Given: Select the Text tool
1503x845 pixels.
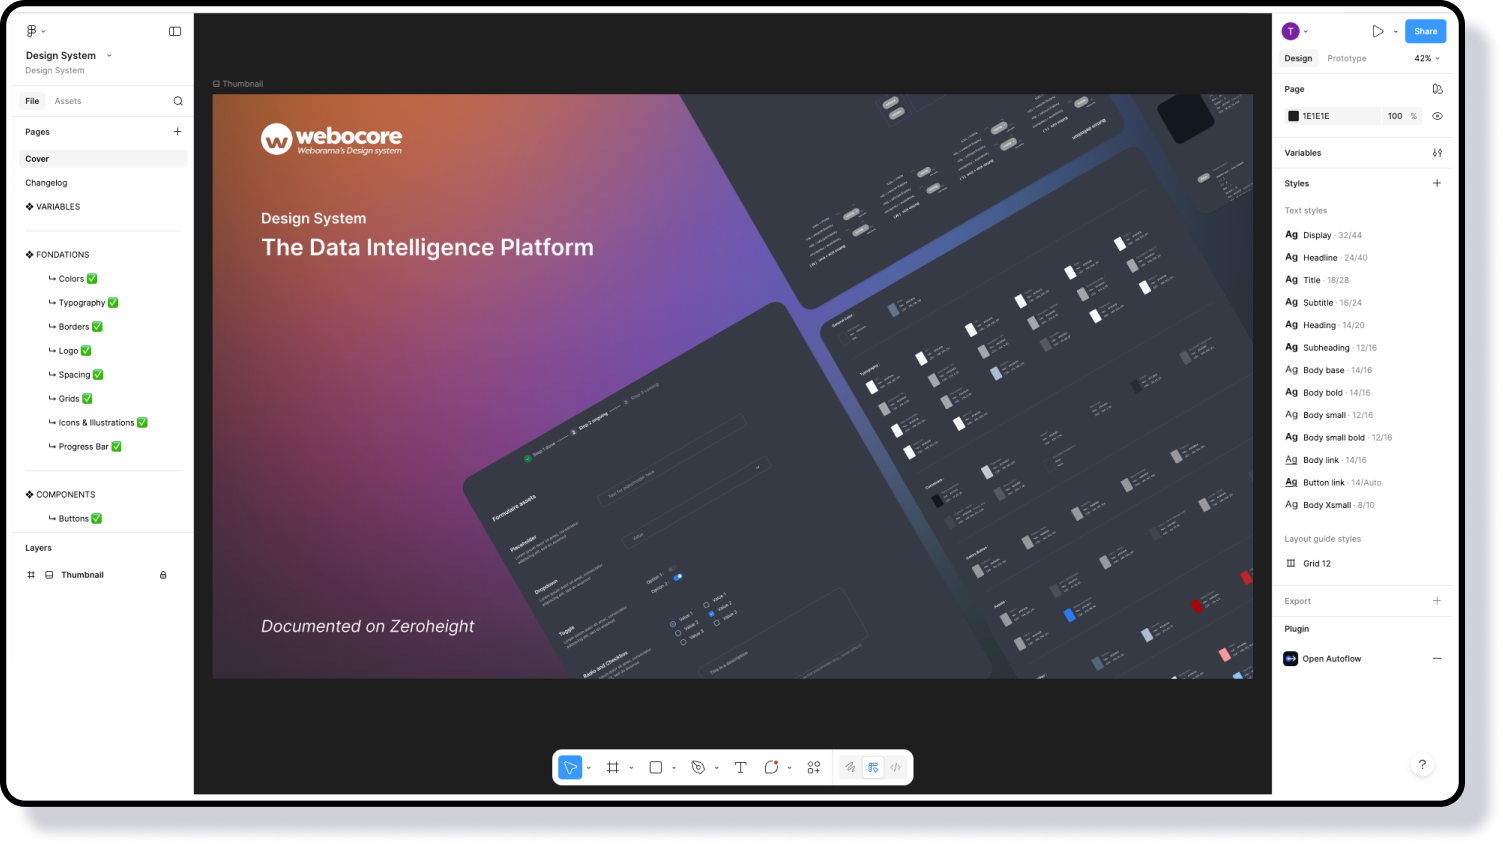Looking at the screenshot, I should (741, 768).
